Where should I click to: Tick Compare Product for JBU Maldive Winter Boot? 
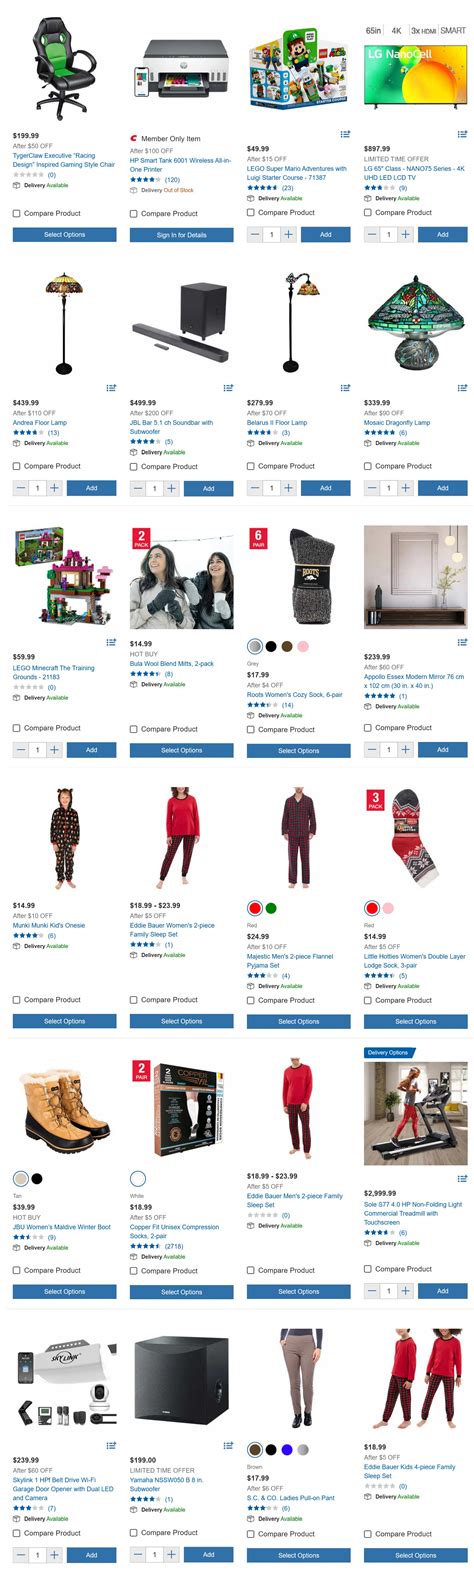(x=17, y=1270)
